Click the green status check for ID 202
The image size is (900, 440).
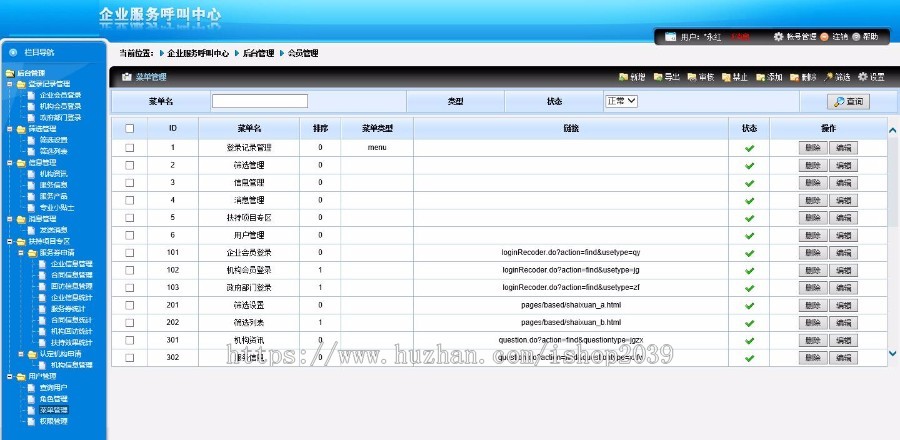[x=749, y=323]
